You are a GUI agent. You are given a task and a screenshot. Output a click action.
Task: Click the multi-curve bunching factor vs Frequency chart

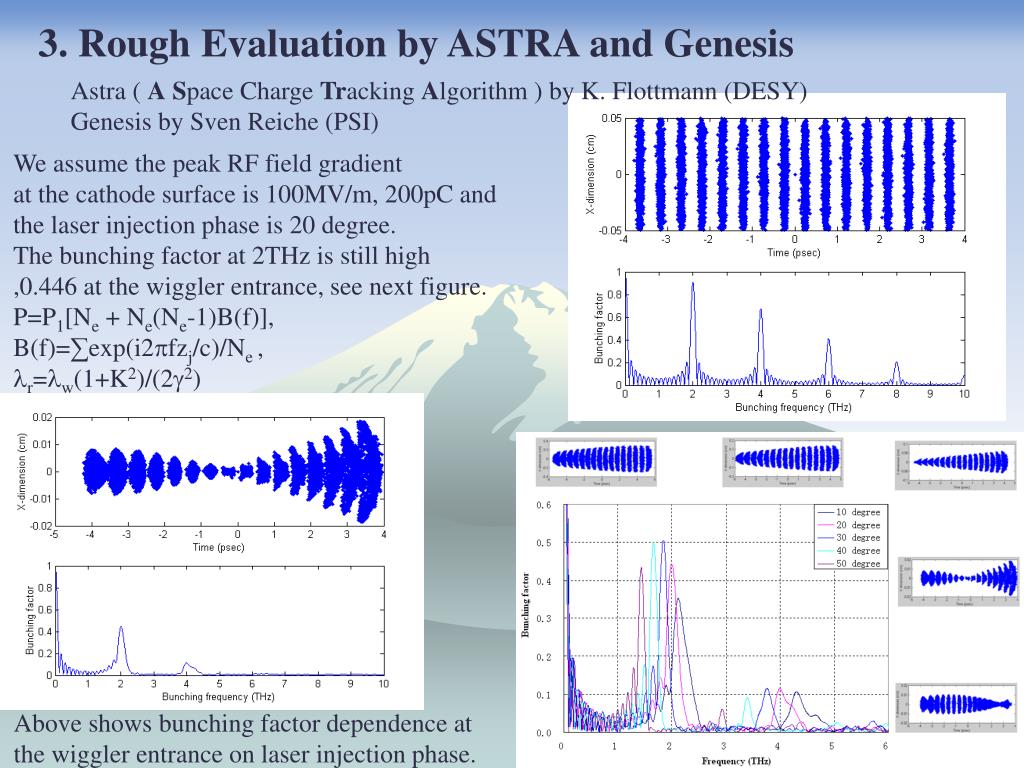(725, 618)
